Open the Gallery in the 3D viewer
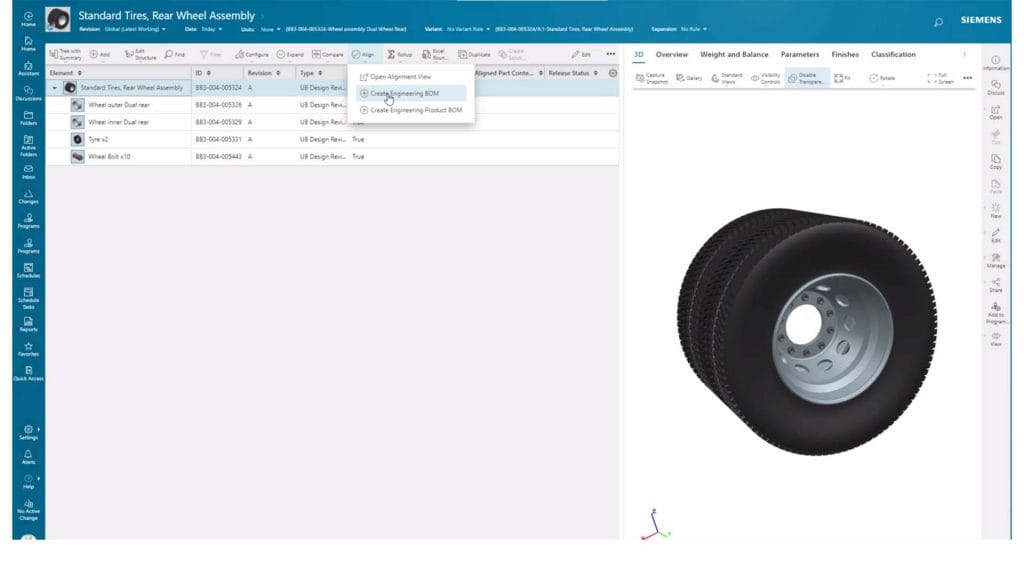1024x576 pixels. pos(690,76)
